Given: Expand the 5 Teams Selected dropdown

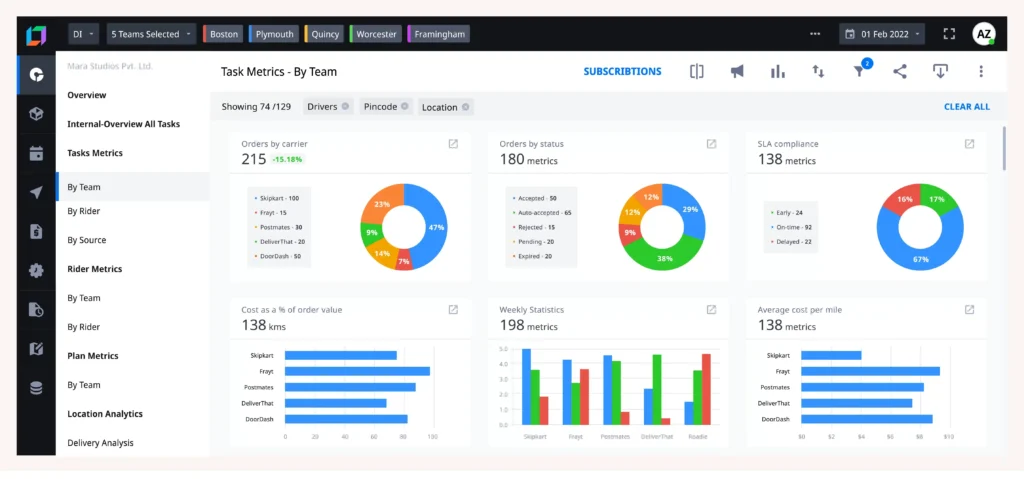Looking at the screenshot, I should coord(151,34).
